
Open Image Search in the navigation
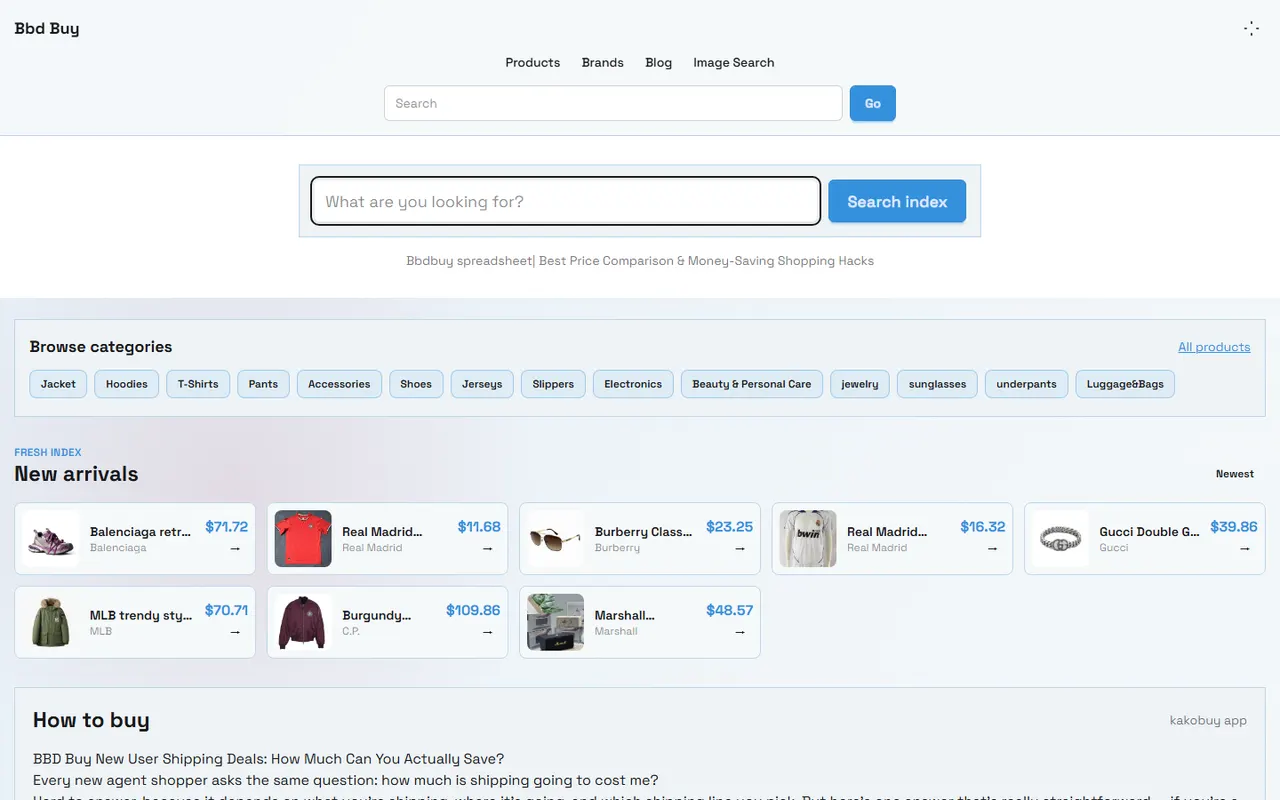tap(733, 62)
